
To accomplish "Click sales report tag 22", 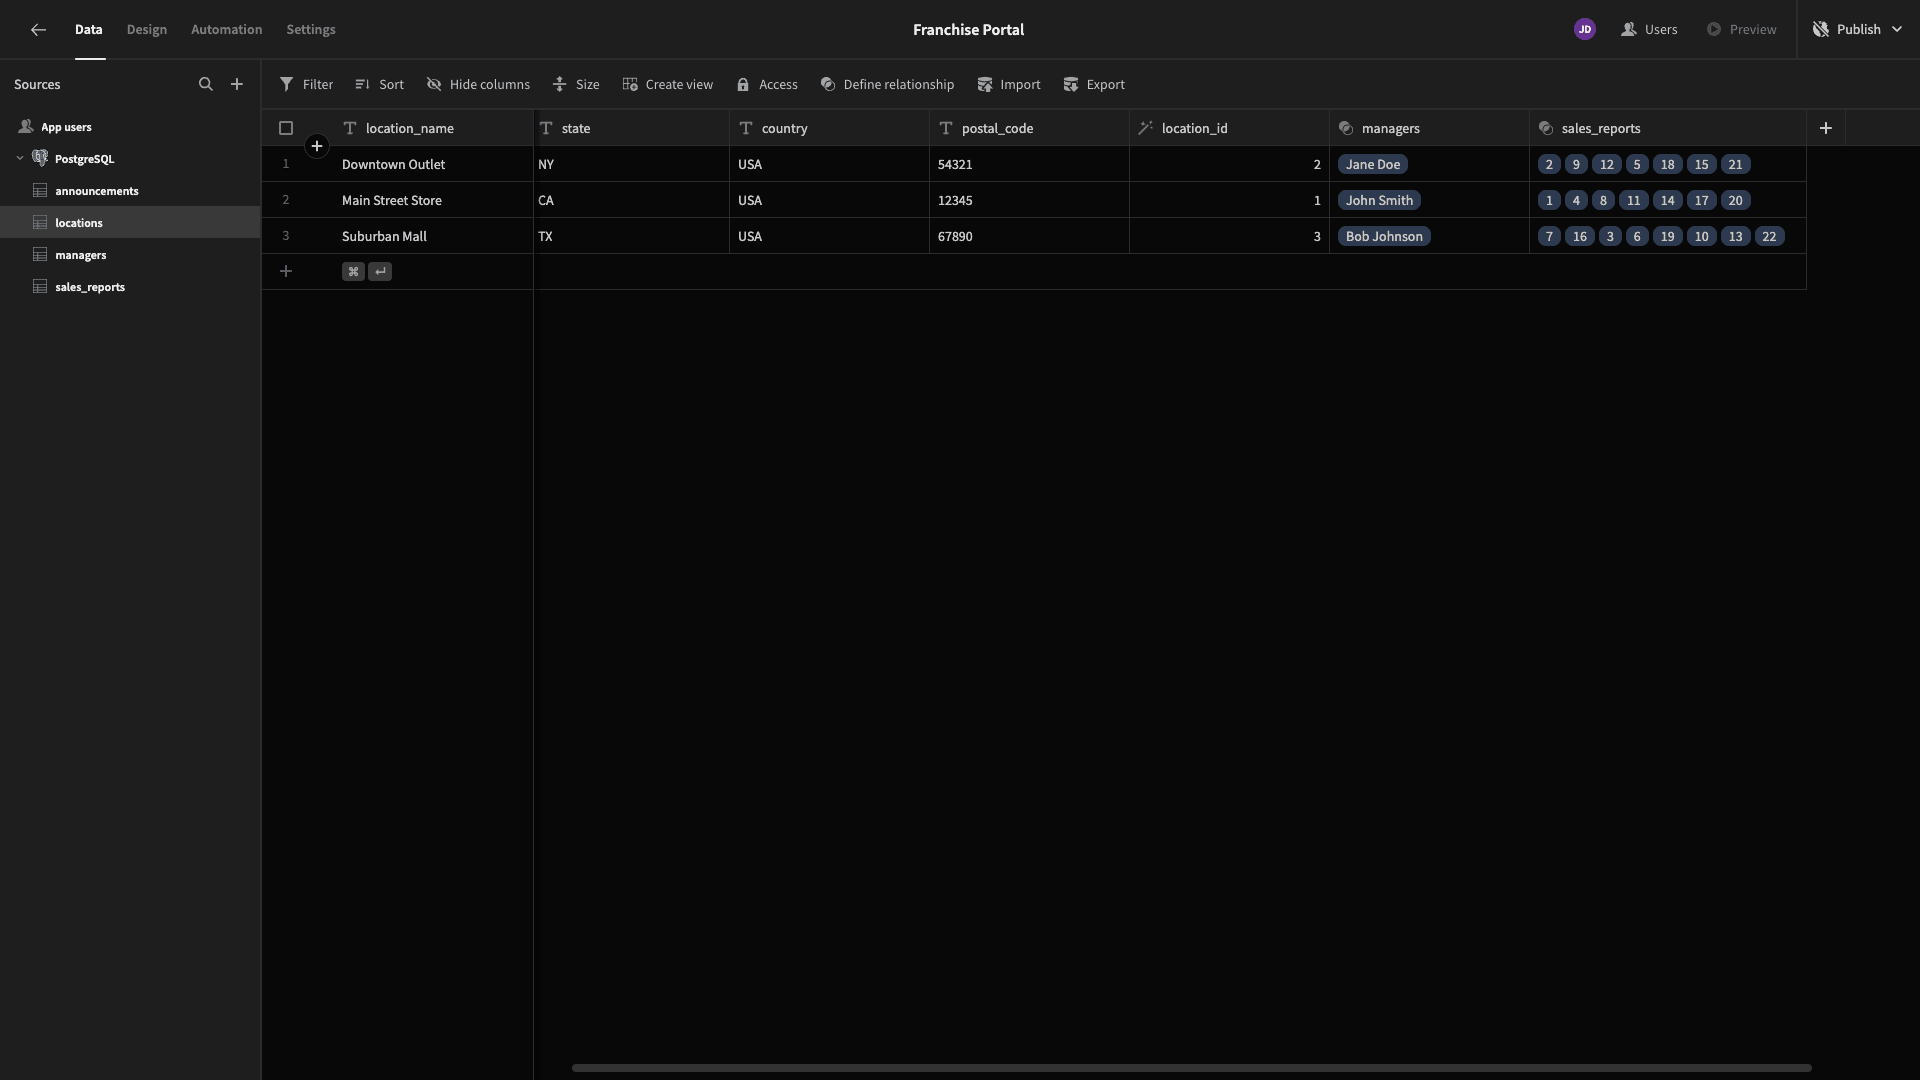I will (1769, 237).
